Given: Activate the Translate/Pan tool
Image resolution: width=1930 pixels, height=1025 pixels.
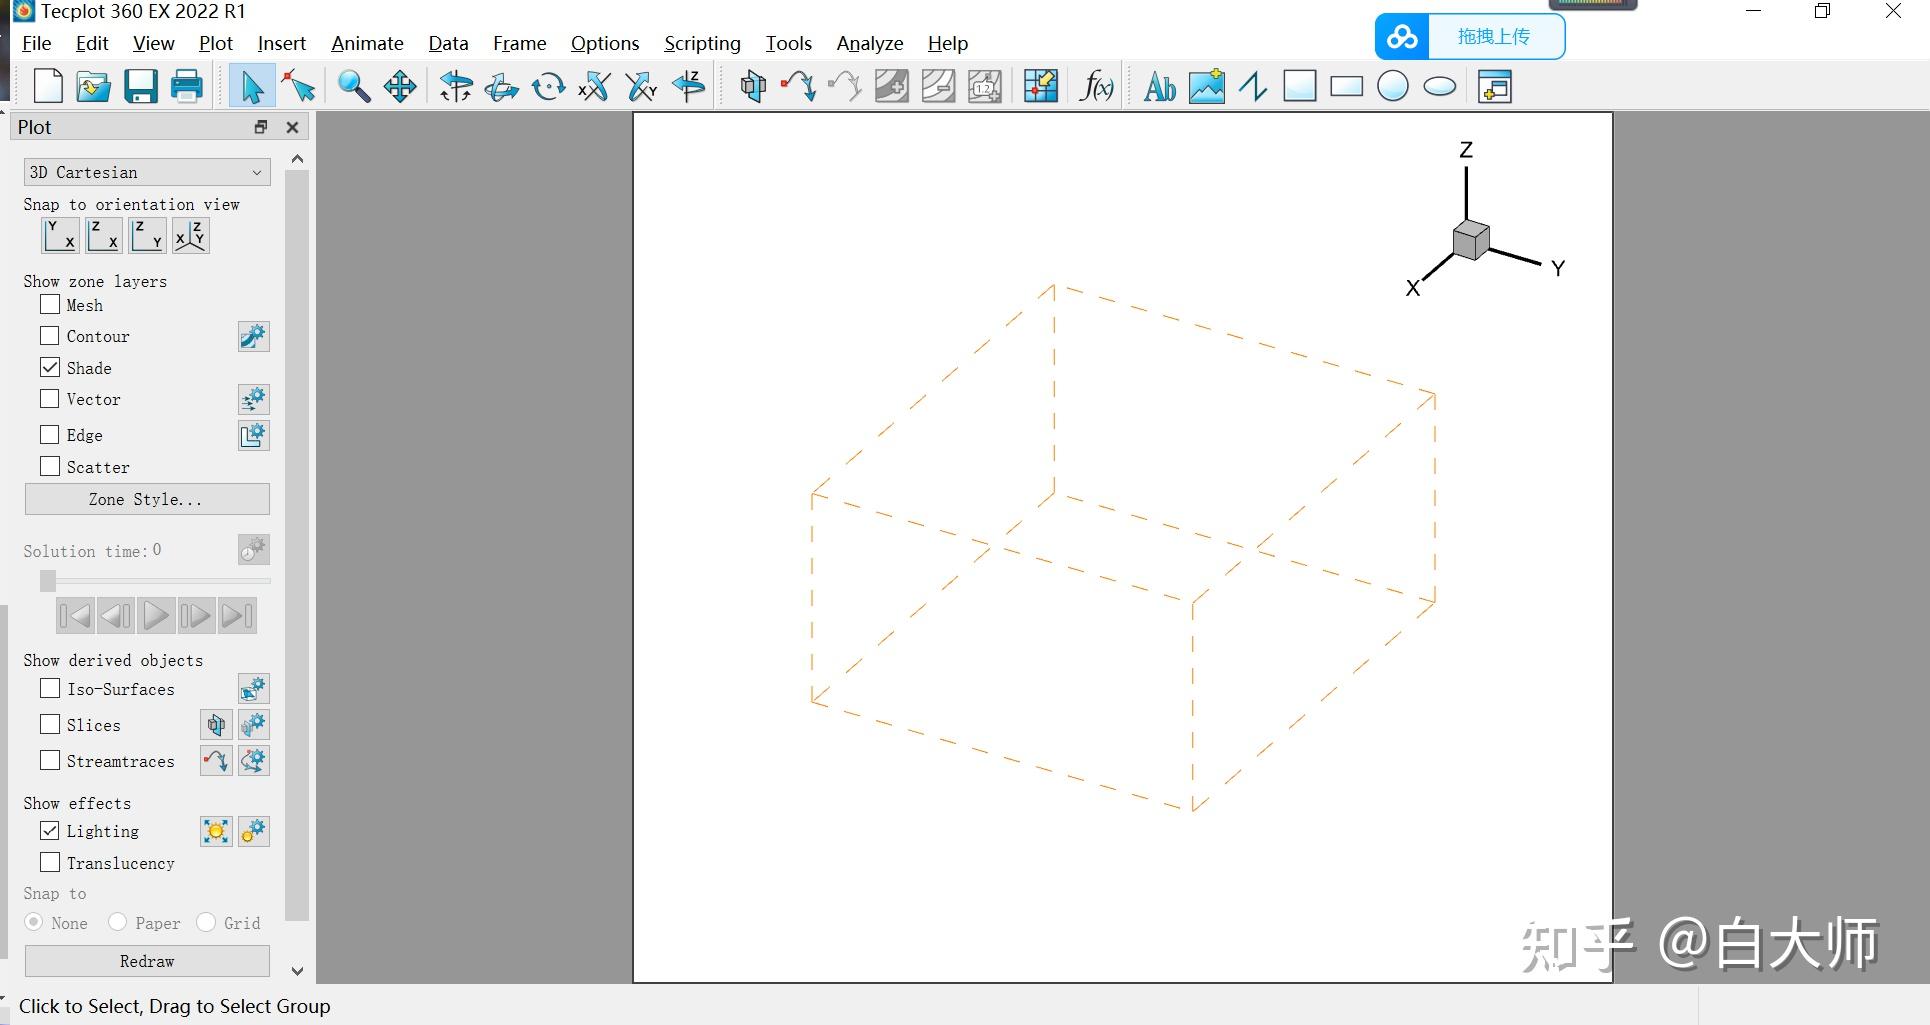Looking at the screenshot, I should point(399,86).
